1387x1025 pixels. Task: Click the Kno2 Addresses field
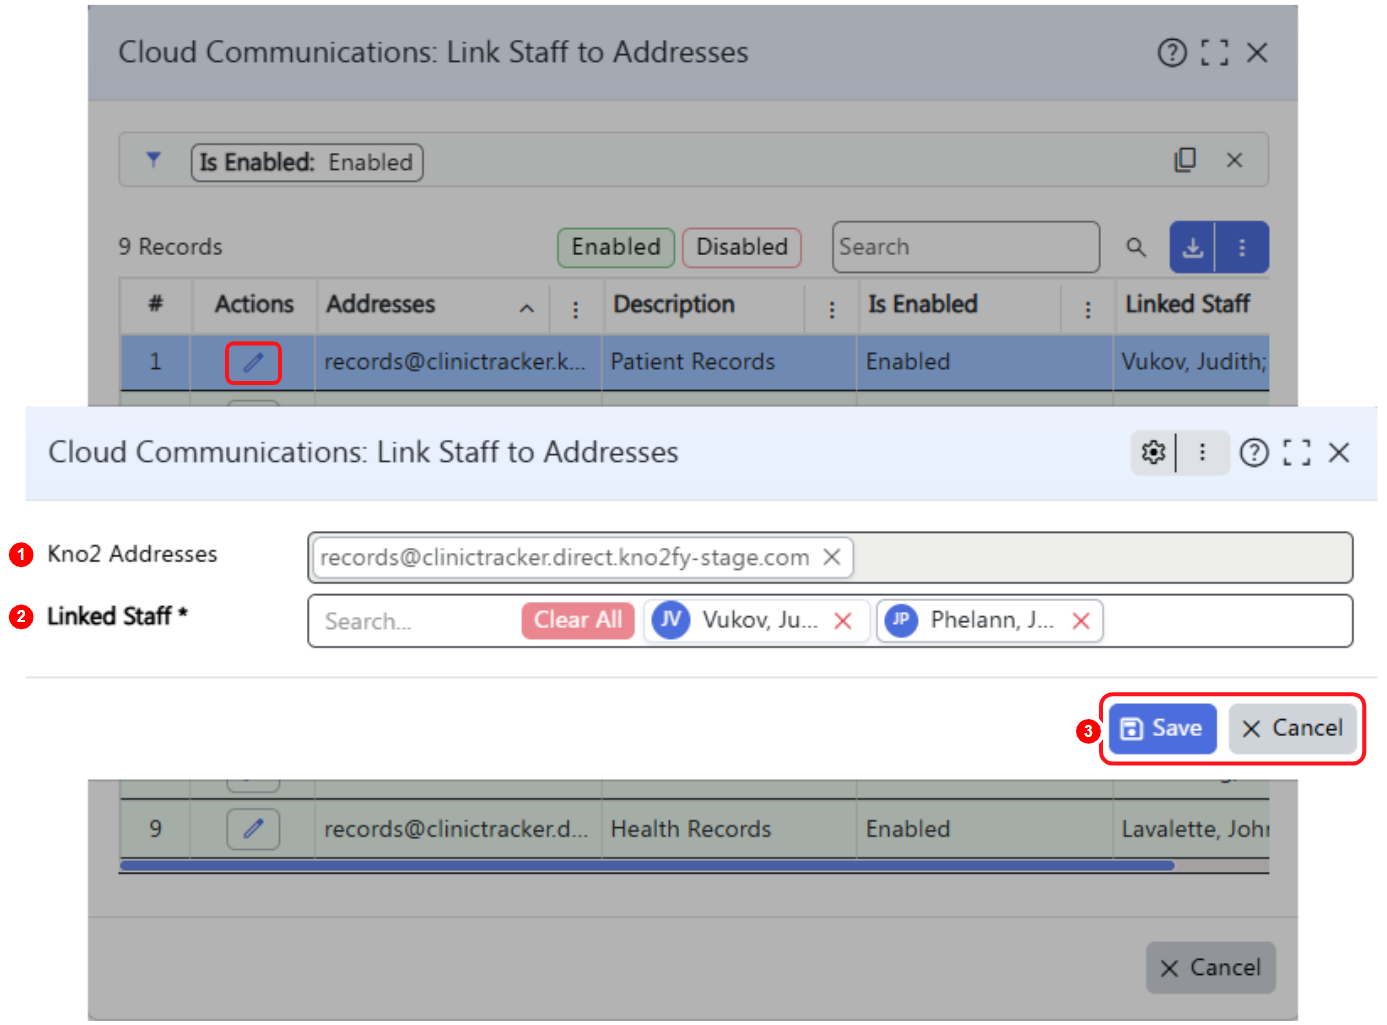pos(830,557)
